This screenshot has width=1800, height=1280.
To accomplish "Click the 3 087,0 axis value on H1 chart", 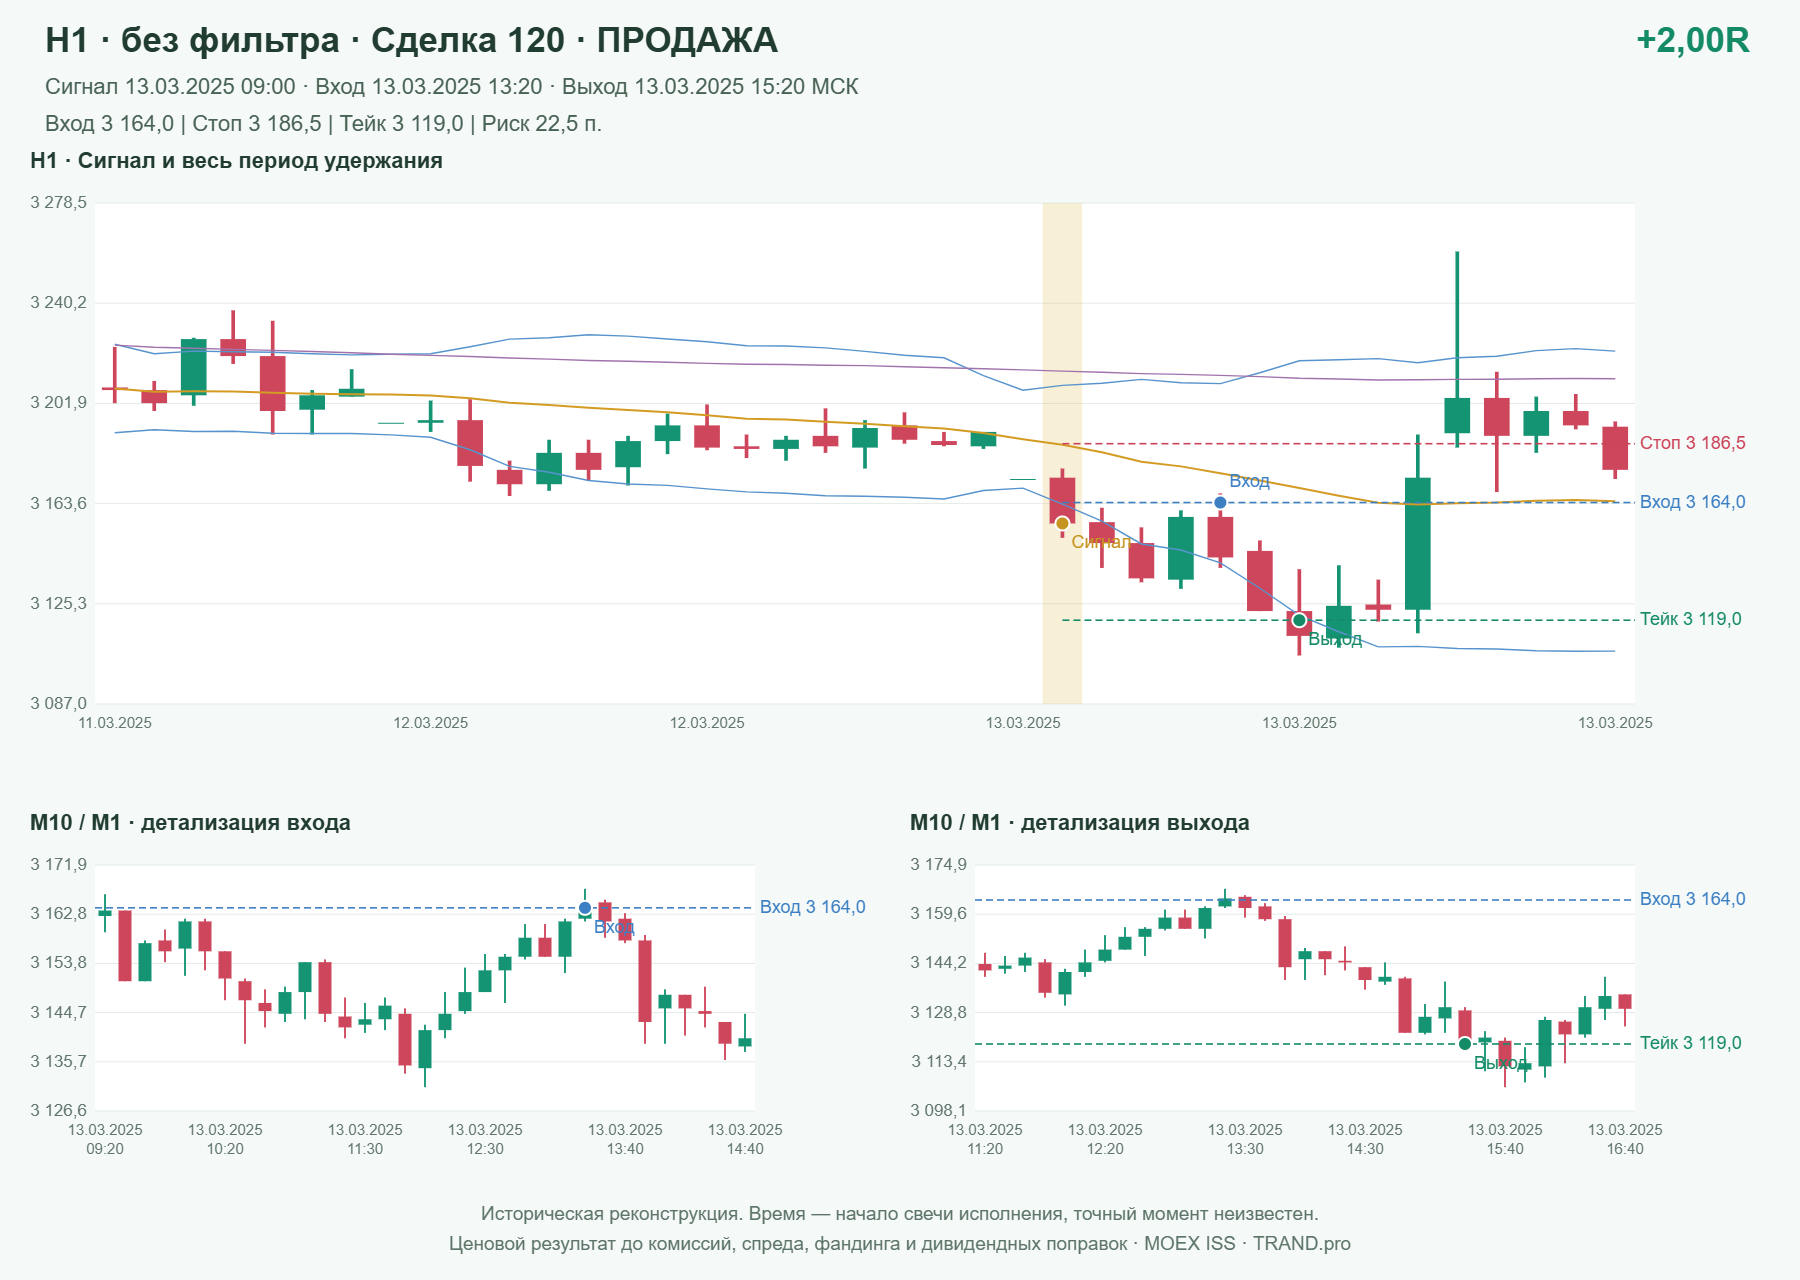I will (58, 704).
